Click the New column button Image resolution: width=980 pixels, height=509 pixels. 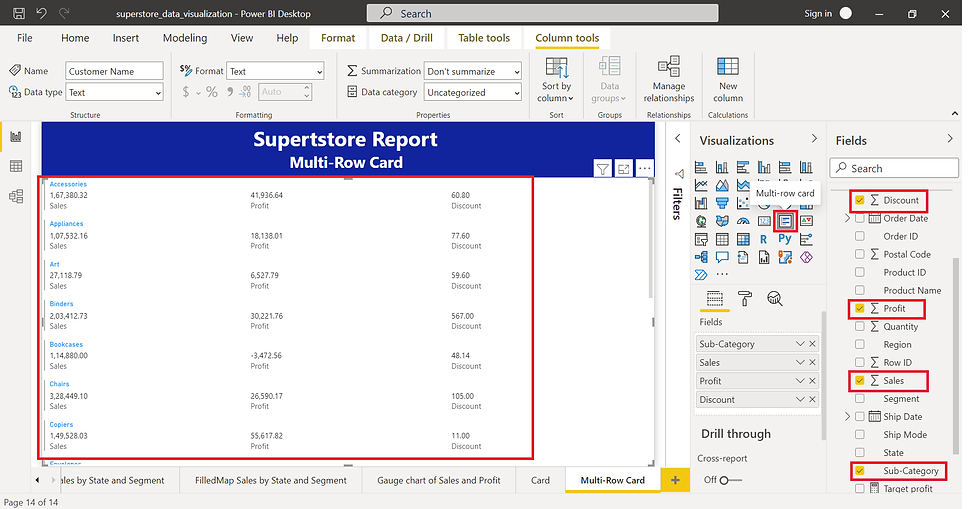[728, 80]
